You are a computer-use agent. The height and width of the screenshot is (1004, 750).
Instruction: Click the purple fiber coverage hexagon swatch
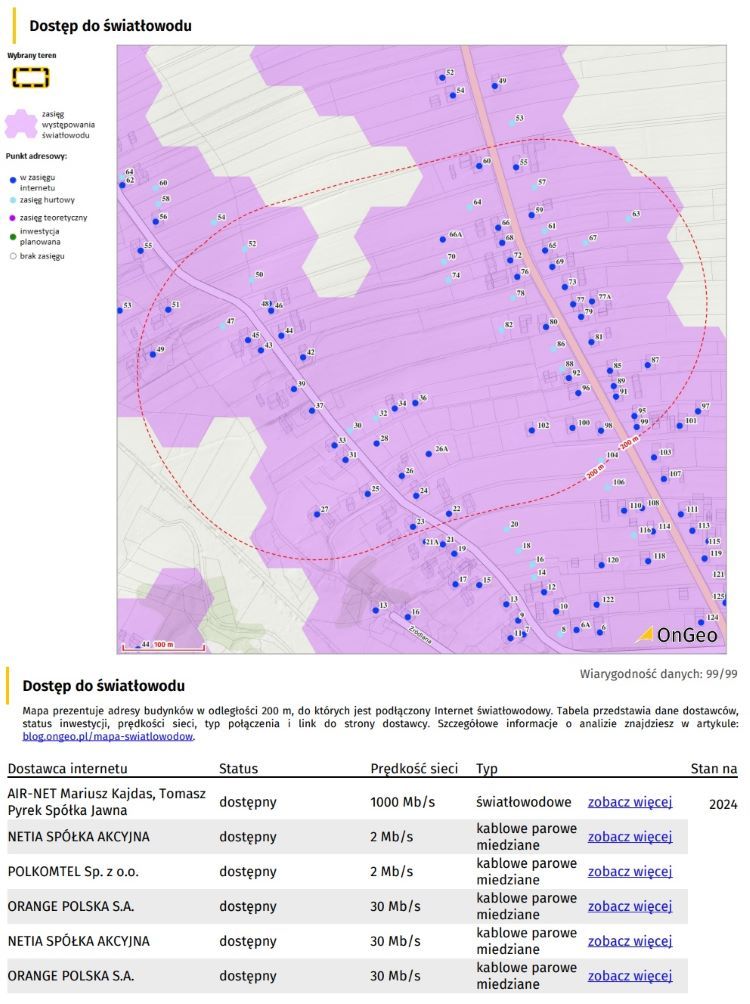(x=21, y=124)
